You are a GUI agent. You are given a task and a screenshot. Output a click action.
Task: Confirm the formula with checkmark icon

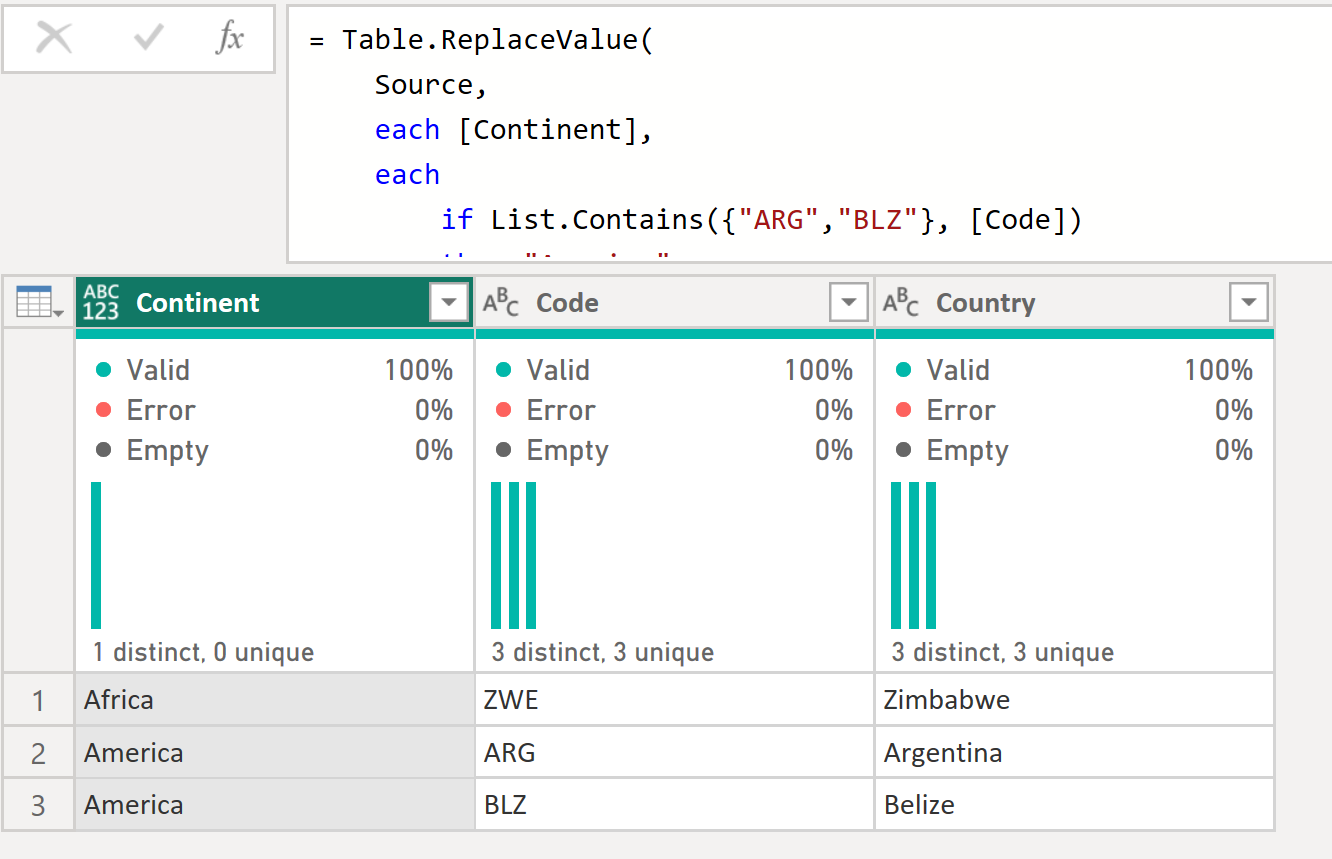coord(149,38)
